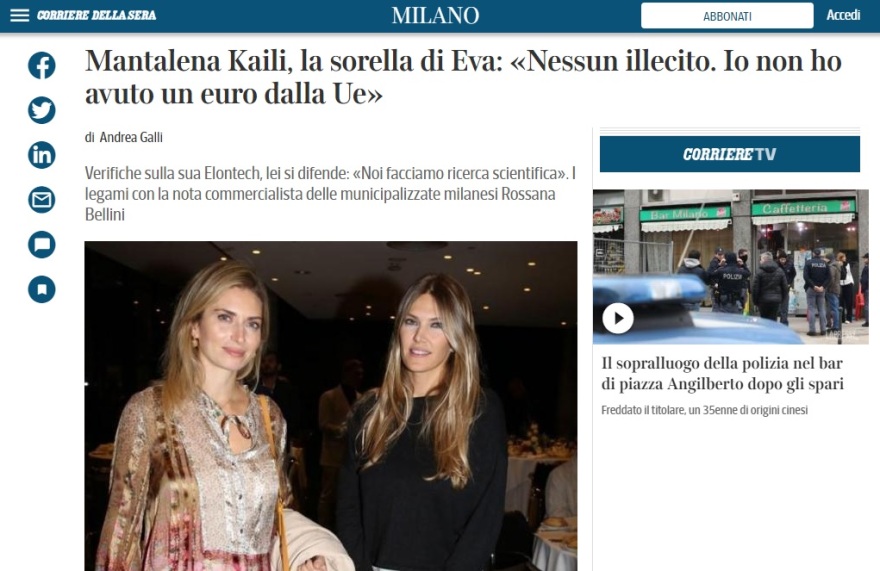Click the Mantalena Kaili article headline
Image resolution: width=880 pixels, height=571 pixels.
tap(463, 77)
